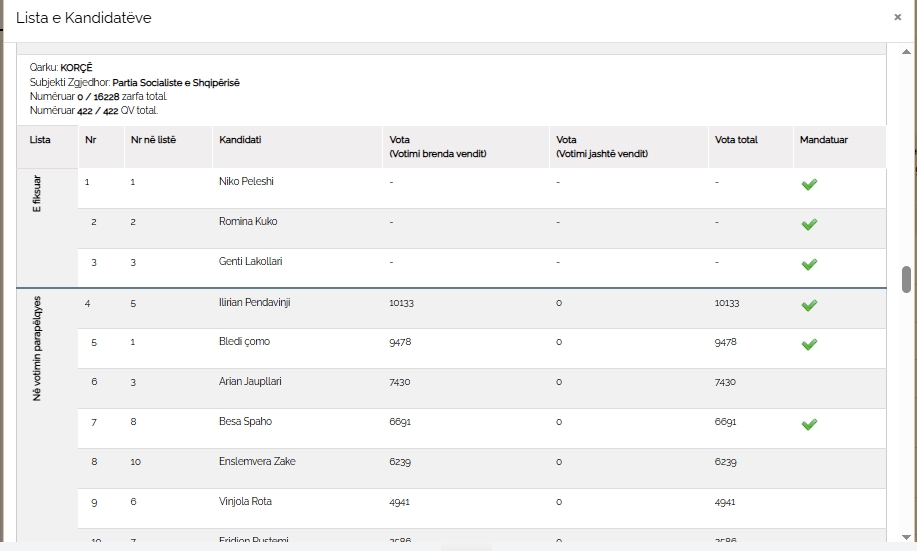Image resolution: width=917 pixels, height=551 pixels.
Task: Select candidate name Bledi çomo
Action: pos(244,342)
